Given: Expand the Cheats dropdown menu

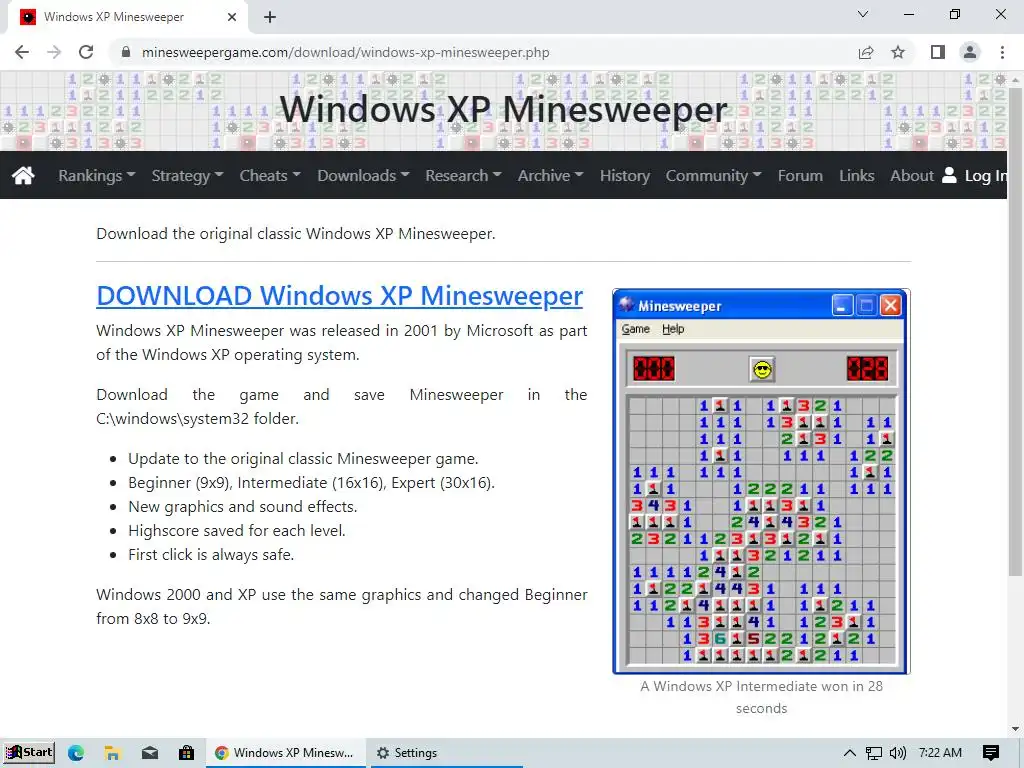Looking at the screenshot, I should 270,175.
